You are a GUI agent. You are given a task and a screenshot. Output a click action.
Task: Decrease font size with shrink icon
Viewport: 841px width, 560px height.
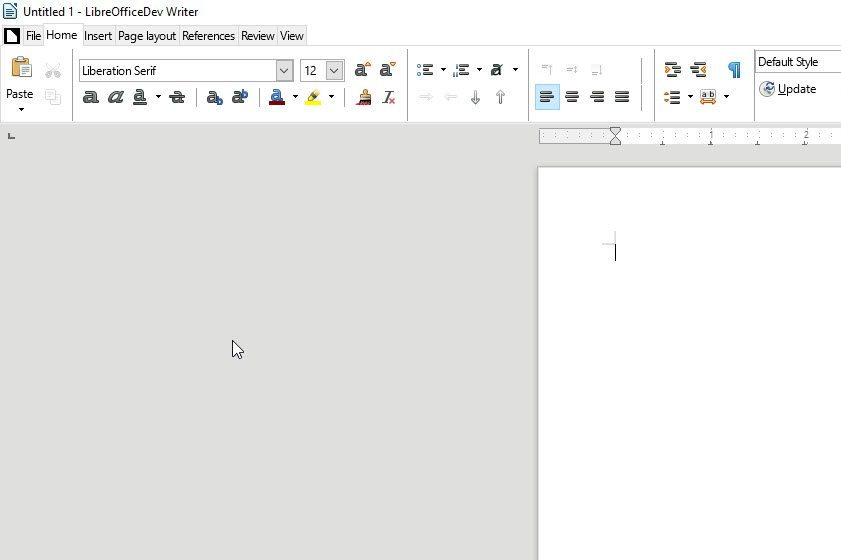pos(387,70)
